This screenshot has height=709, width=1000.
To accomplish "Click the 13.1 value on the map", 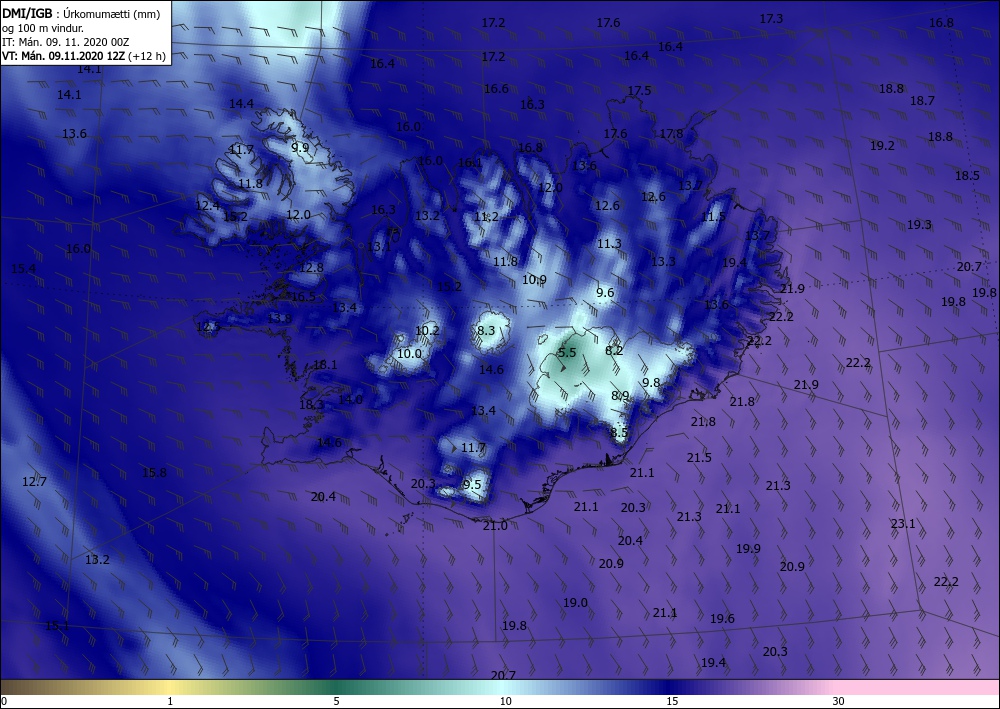I will (x=379, y=246).
